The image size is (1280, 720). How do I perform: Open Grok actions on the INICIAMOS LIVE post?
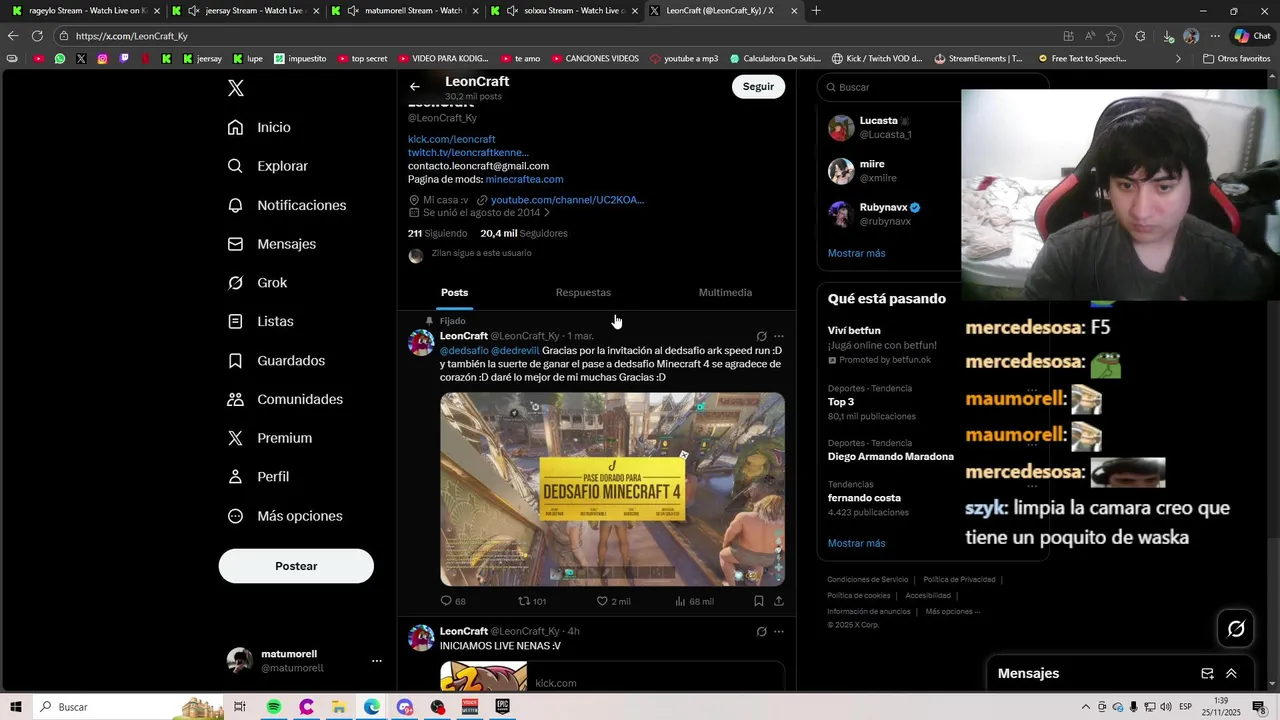click(x=762, y=632)
